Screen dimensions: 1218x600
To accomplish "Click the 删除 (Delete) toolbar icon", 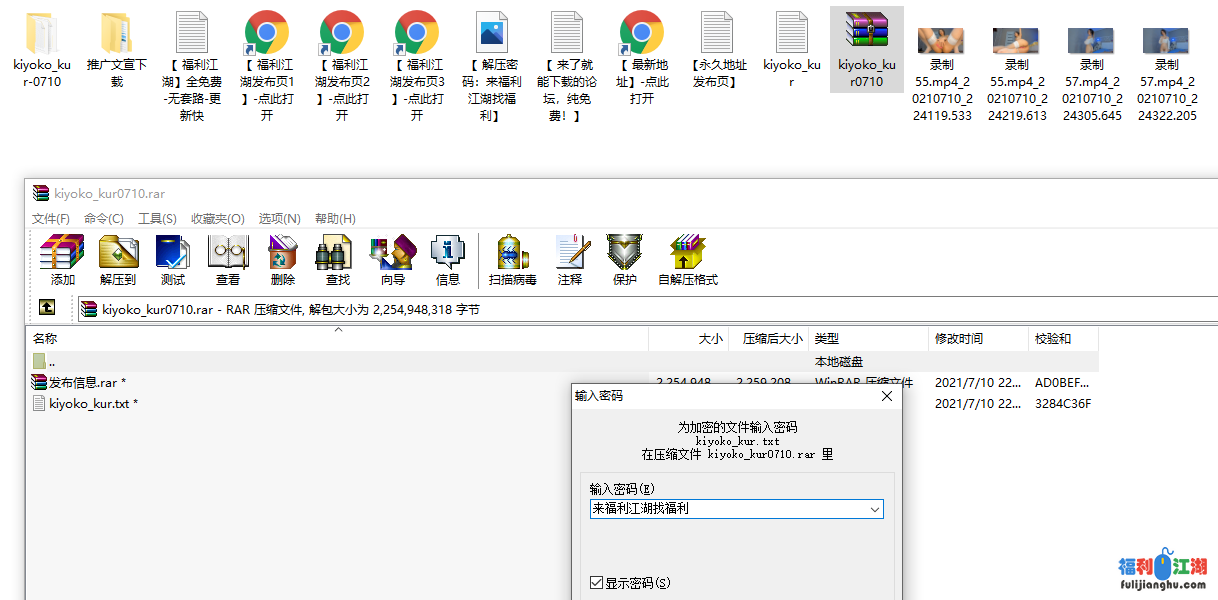I will pos(283,259).
